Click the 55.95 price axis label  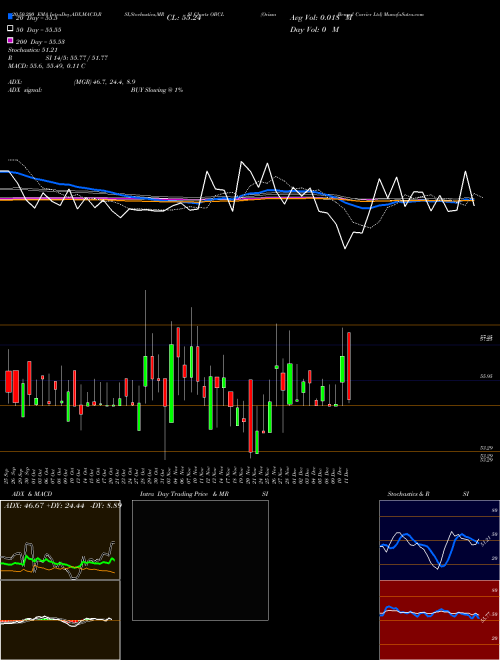point(486,376)
